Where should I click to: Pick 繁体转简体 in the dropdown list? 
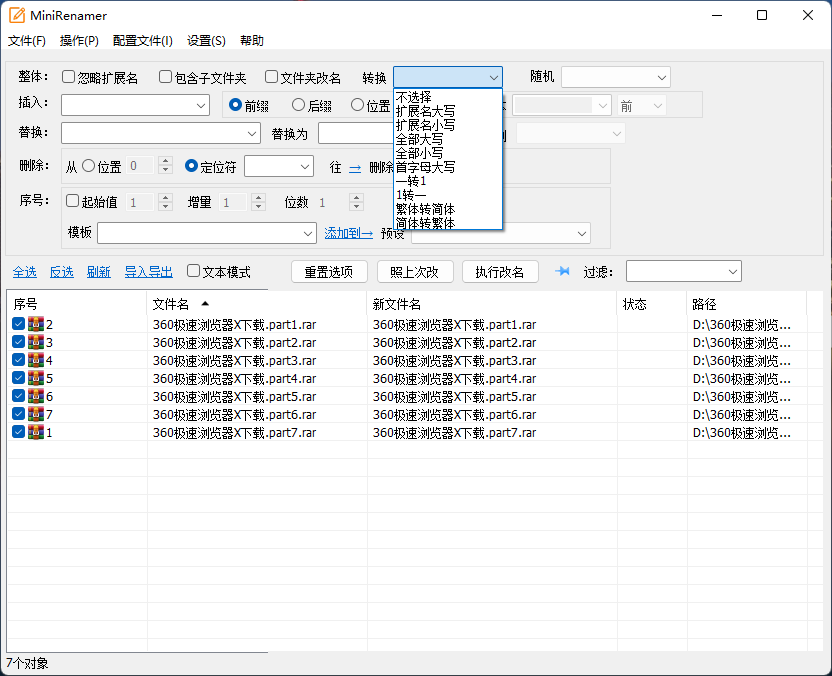coord(425,209)
